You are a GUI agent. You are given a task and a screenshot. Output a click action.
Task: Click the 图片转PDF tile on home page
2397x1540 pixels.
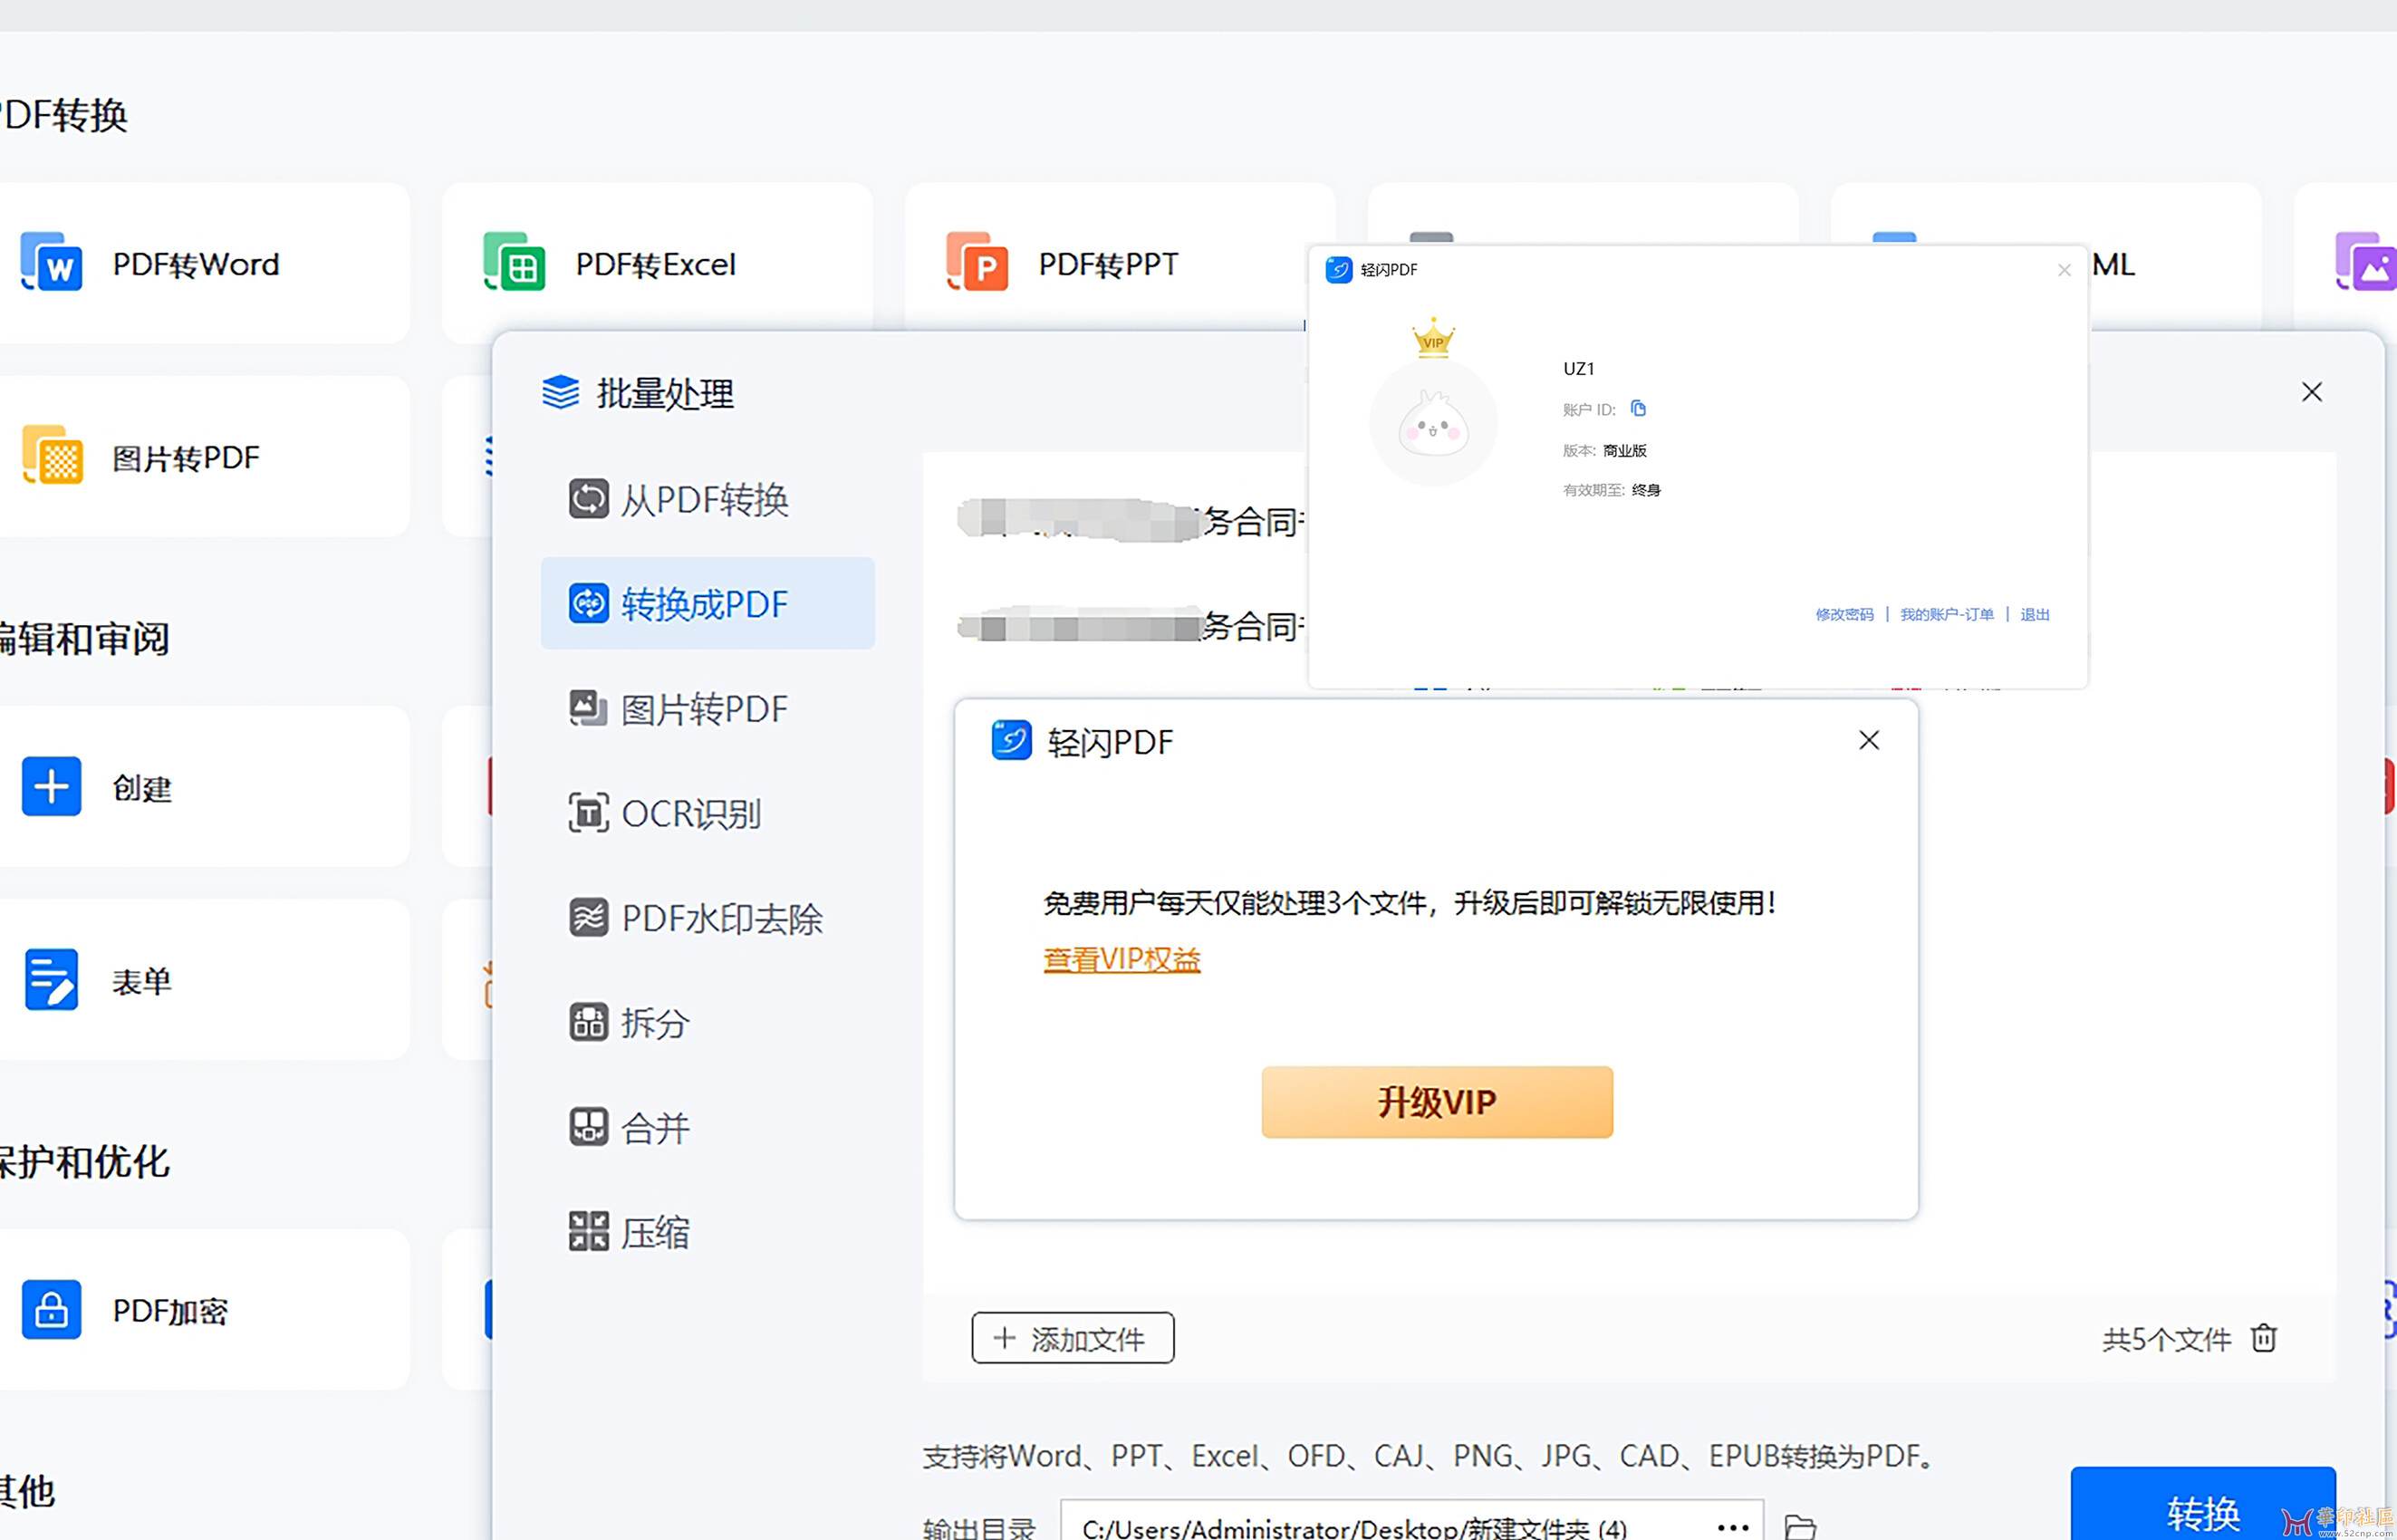pyautogui.click(x=185, y=458)
